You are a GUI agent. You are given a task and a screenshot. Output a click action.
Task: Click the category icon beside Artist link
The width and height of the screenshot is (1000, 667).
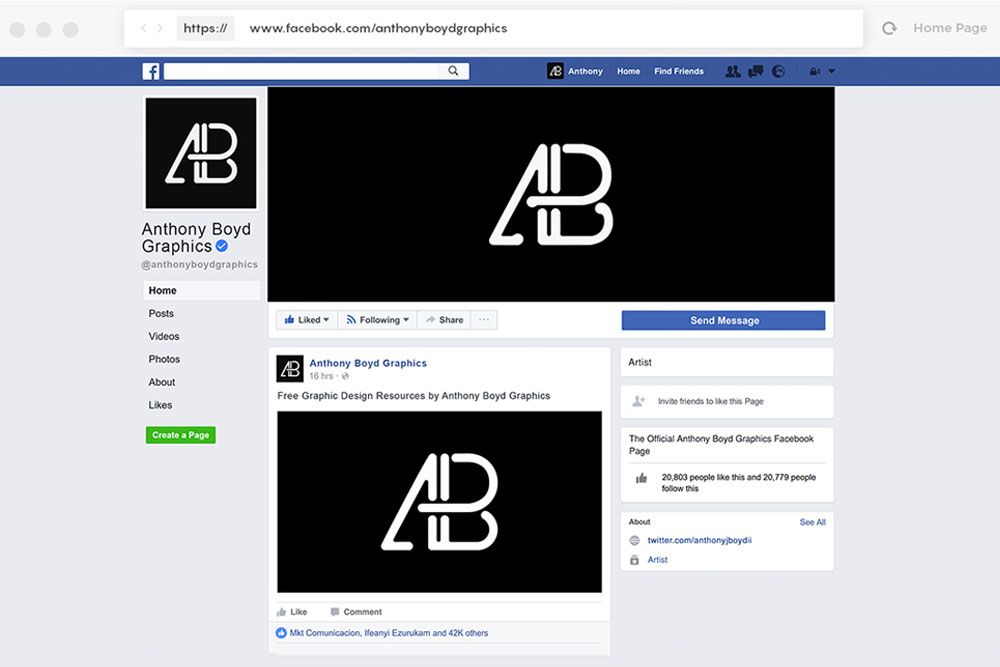(635, 560)
